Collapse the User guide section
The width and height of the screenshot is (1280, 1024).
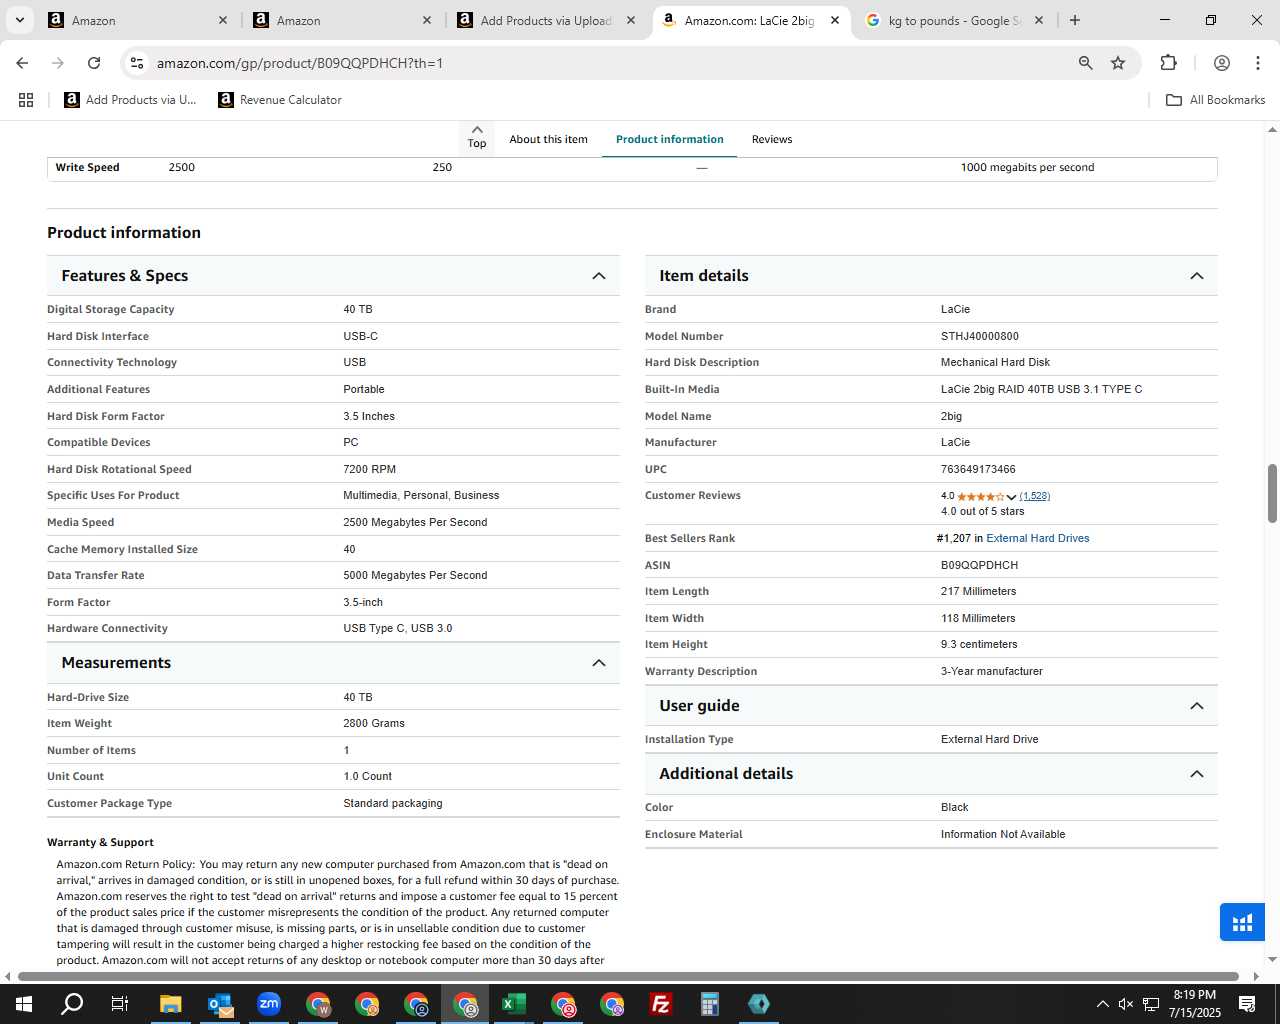(1197, 706)
